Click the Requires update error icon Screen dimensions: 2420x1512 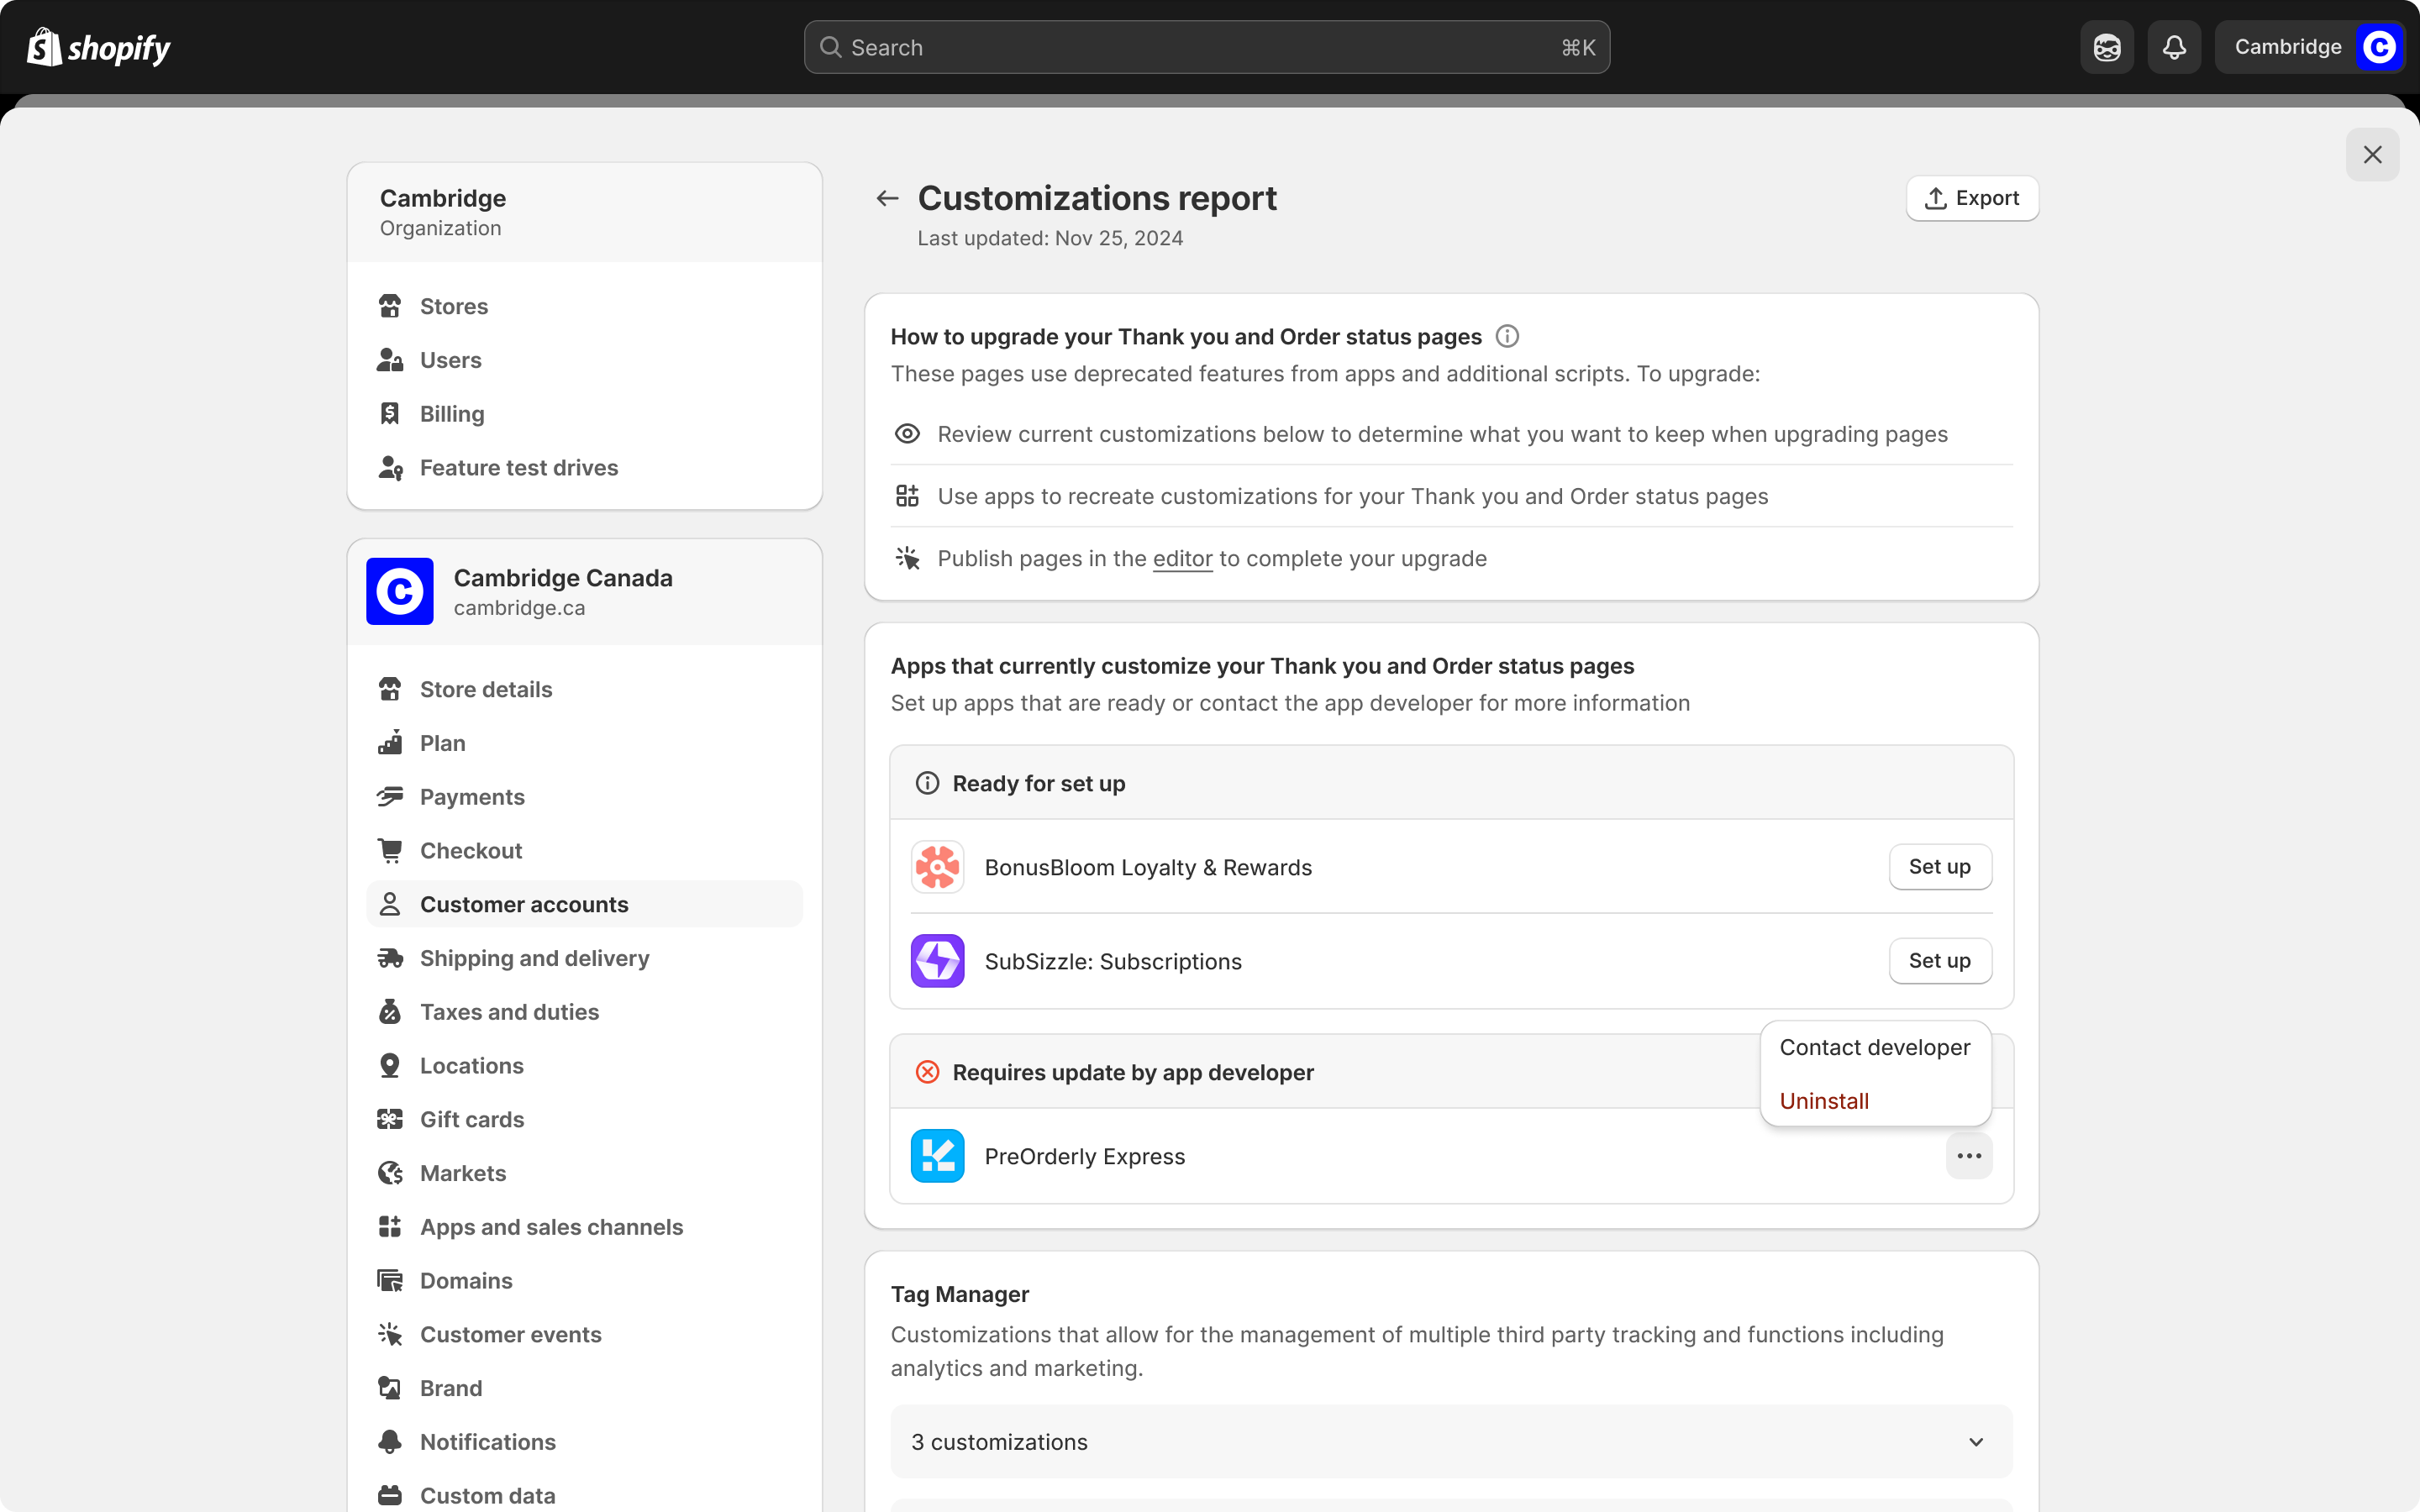927,1072
